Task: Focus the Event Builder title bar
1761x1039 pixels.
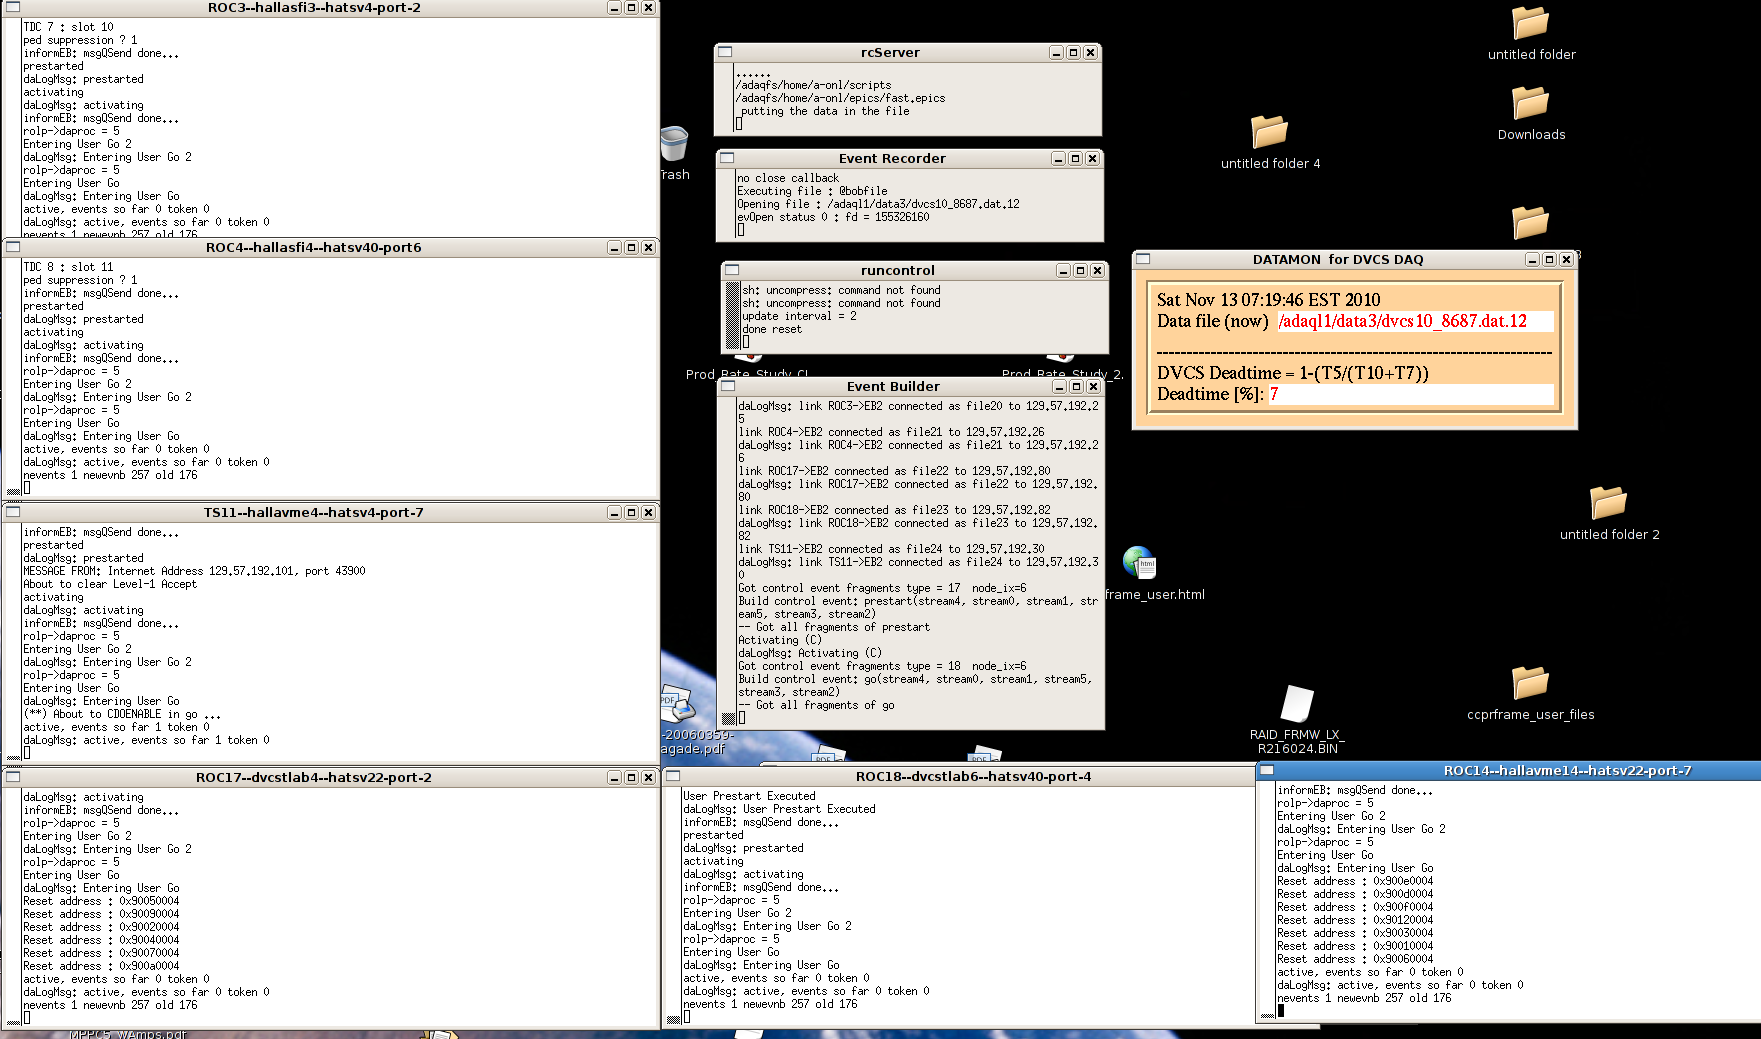Action: click(893, 386)
